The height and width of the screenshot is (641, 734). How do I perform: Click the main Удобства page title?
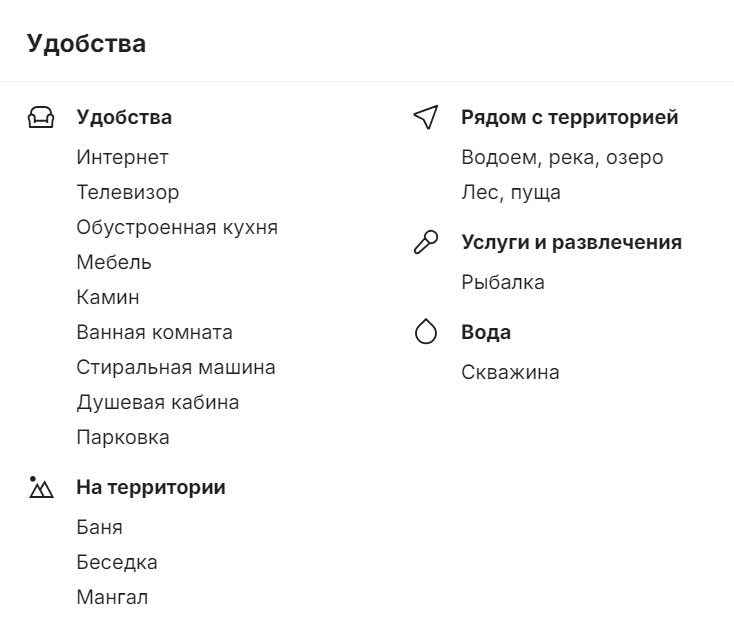click(86, 44)
